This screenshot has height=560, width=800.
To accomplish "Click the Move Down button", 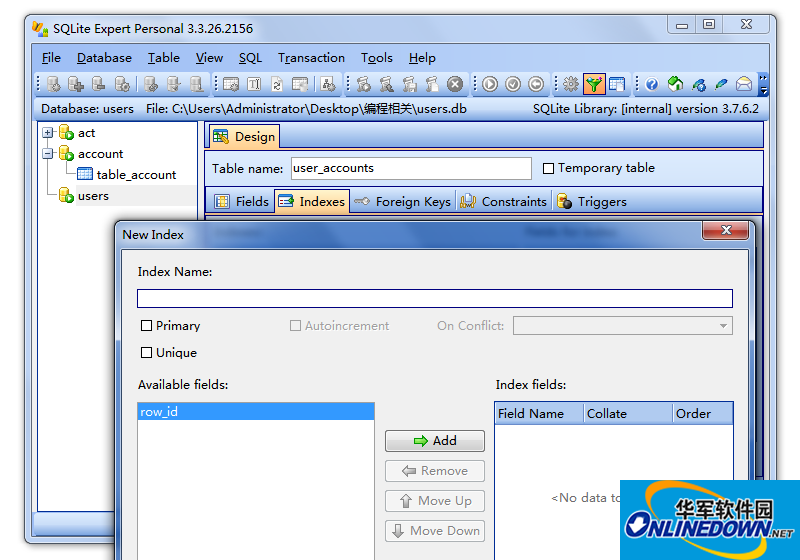I will pyautogui.click(x=435, y=531).
